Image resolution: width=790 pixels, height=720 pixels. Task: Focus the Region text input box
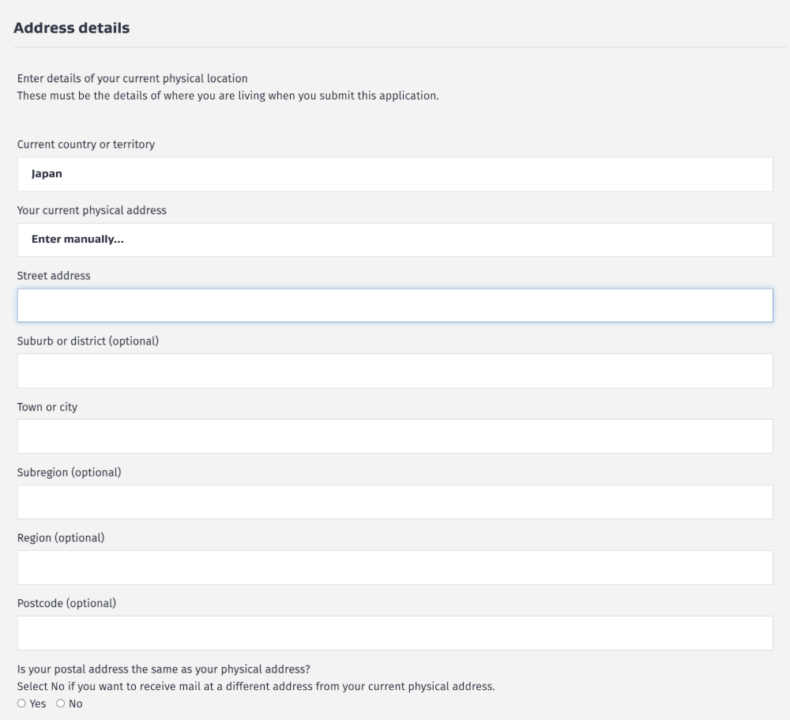395,567
